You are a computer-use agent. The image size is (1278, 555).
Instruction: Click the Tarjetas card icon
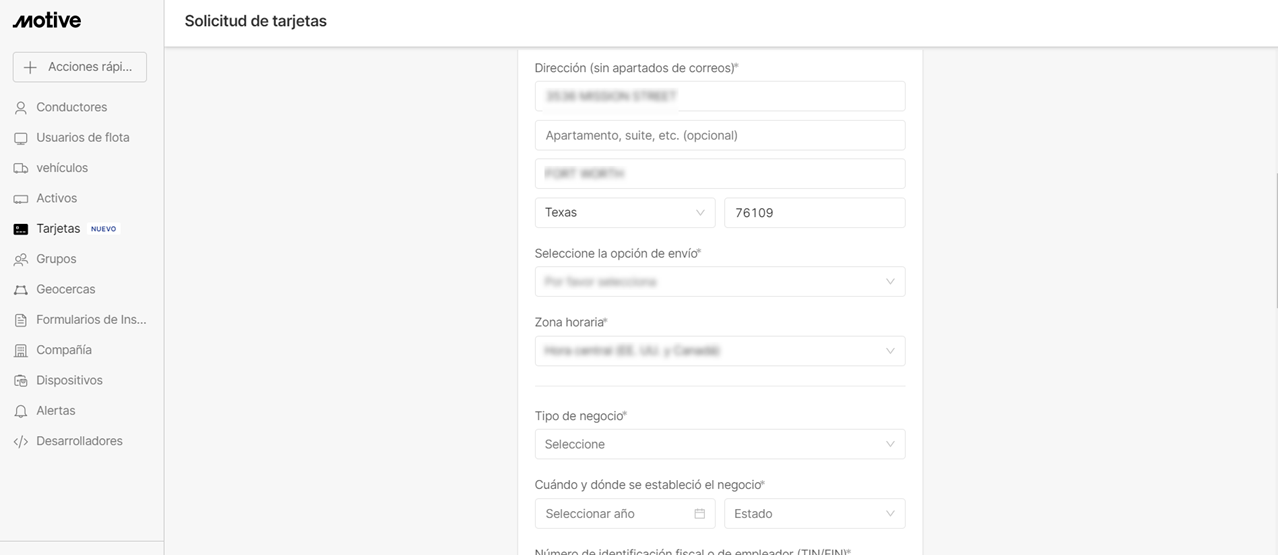tap(20, 229)
